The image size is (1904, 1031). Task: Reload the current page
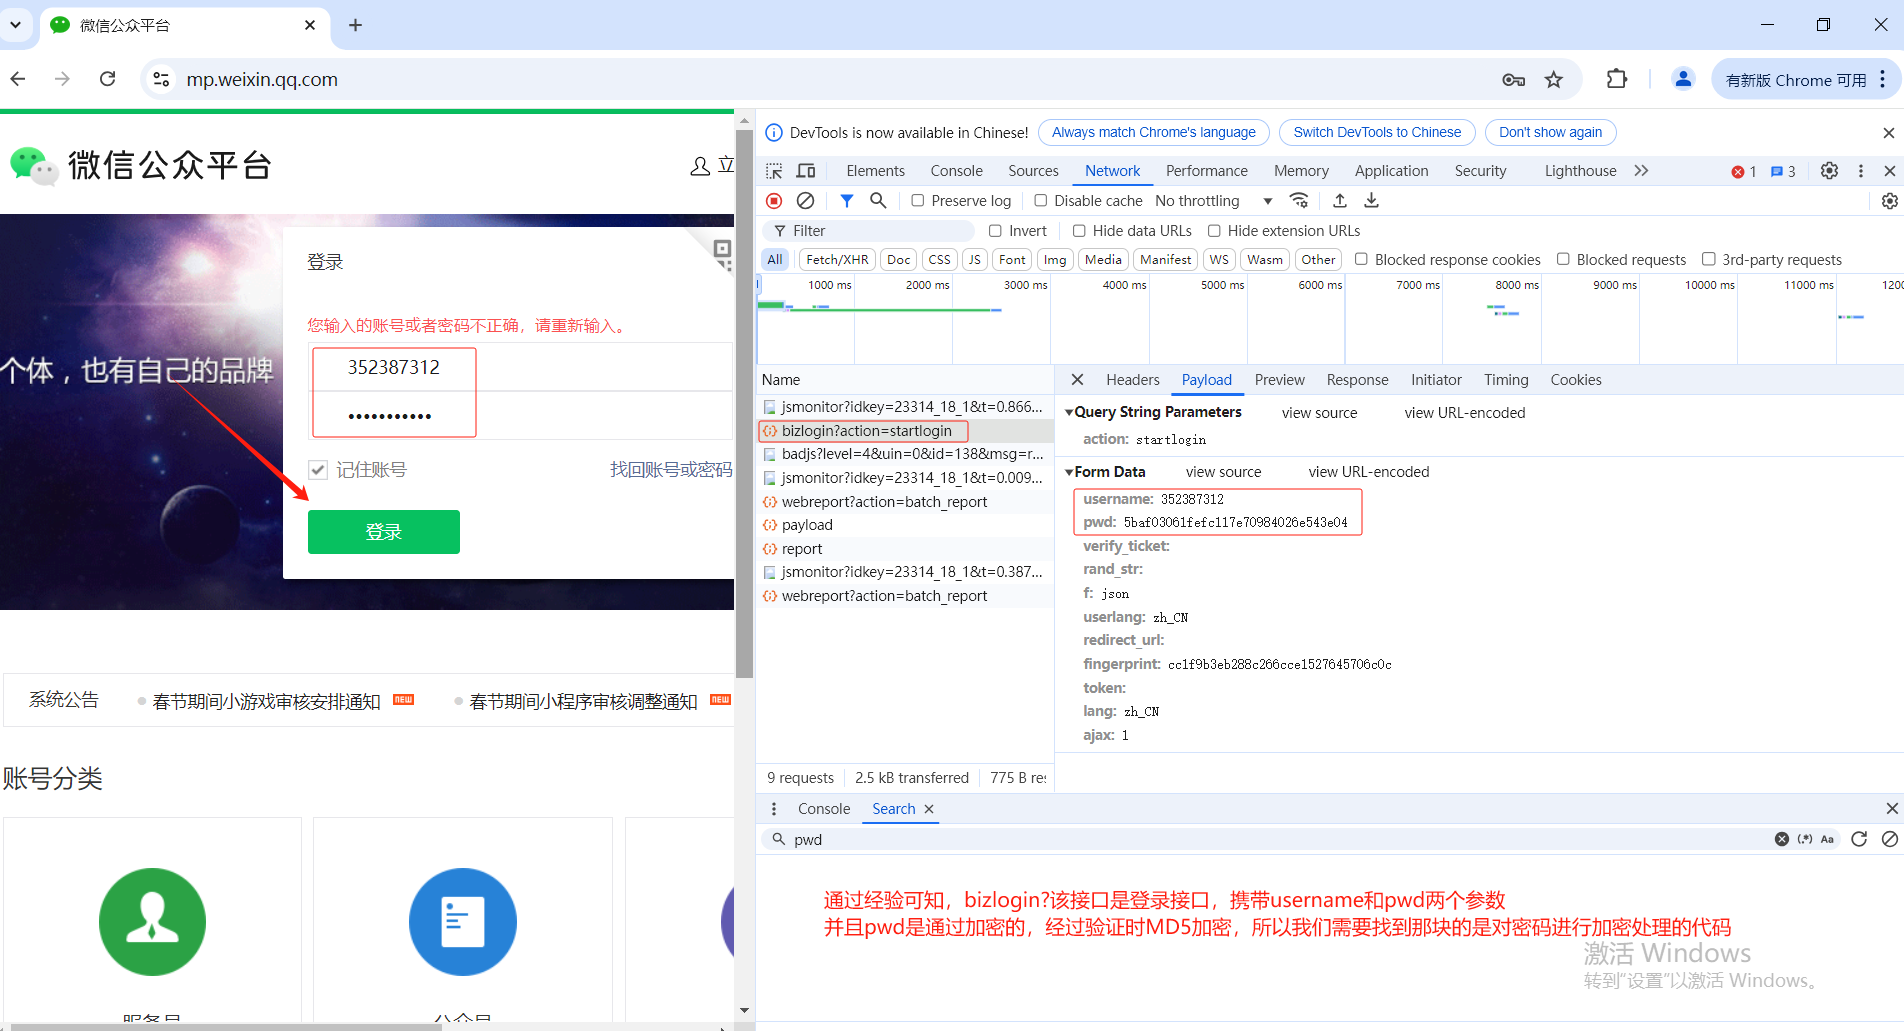pyautogui.click(x=108, y=79)
